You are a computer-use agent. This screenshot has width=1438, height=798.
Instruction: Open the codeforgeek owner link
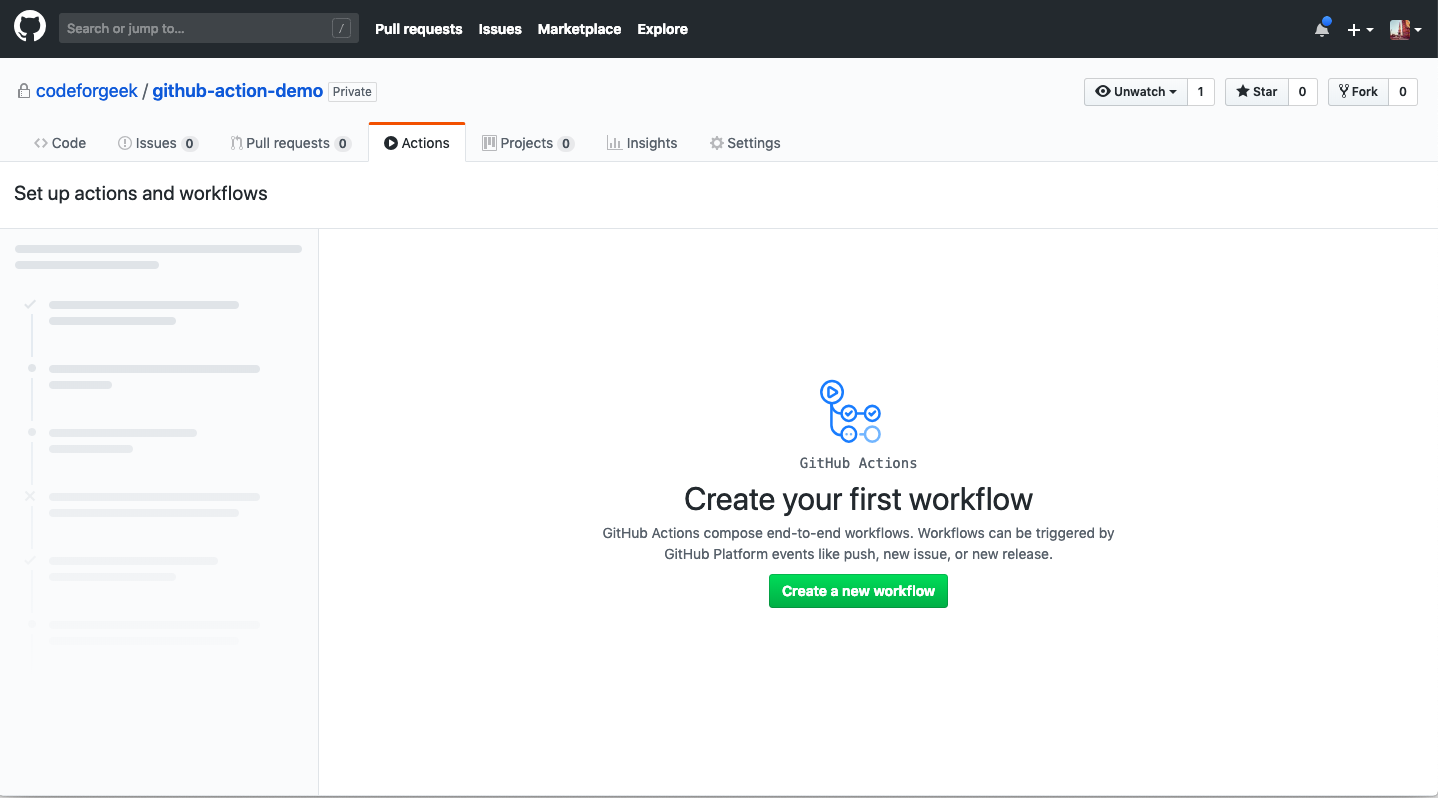(87, 91)
